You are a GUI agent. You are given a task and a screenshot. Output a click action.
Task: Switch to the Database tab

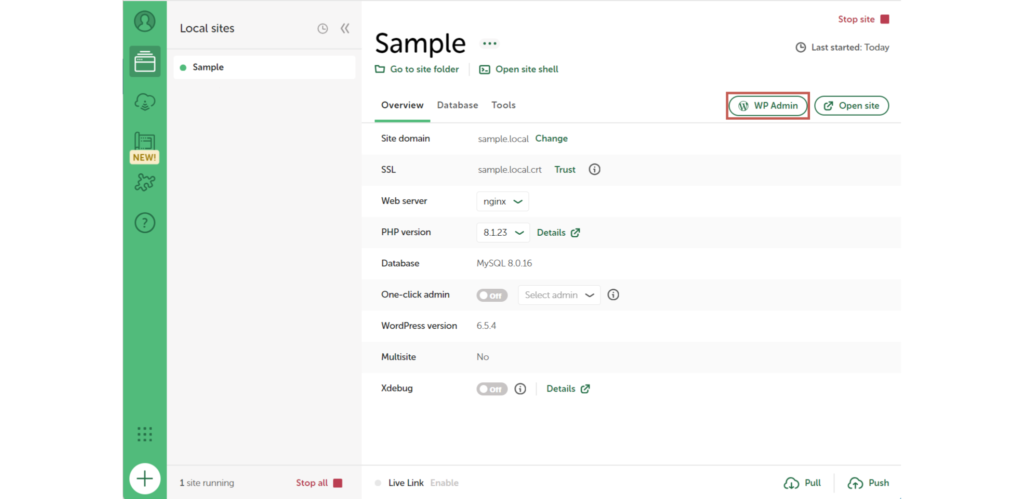point(457,105)
